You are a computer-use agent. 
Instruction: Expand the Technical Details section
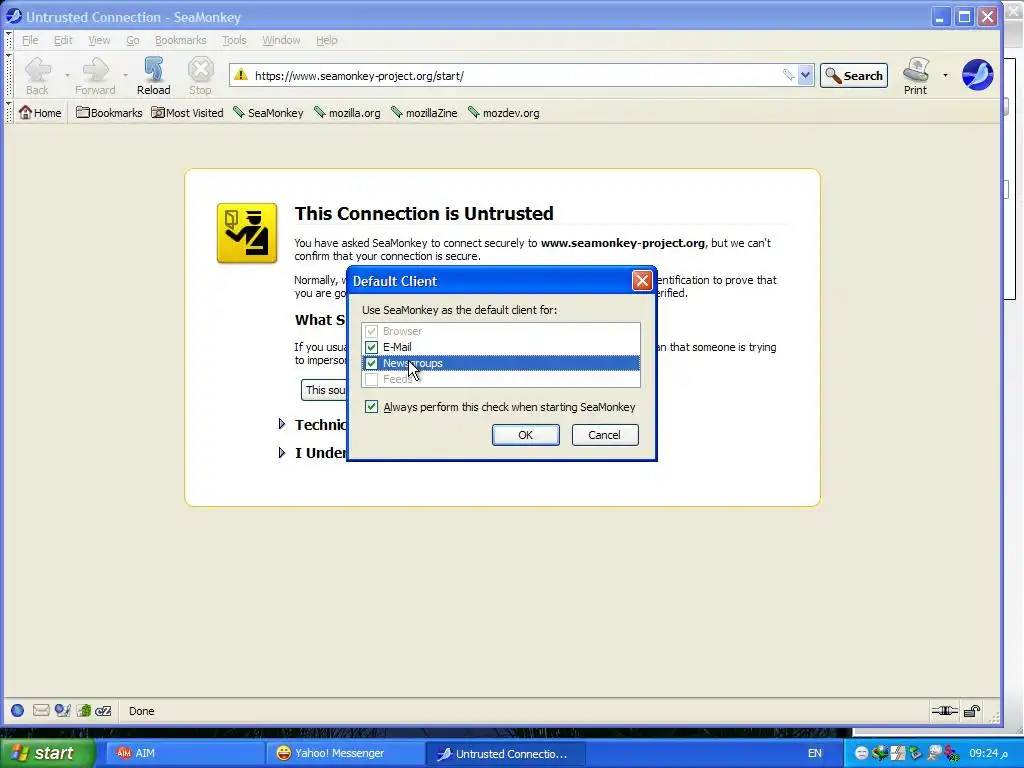[281, 424]
